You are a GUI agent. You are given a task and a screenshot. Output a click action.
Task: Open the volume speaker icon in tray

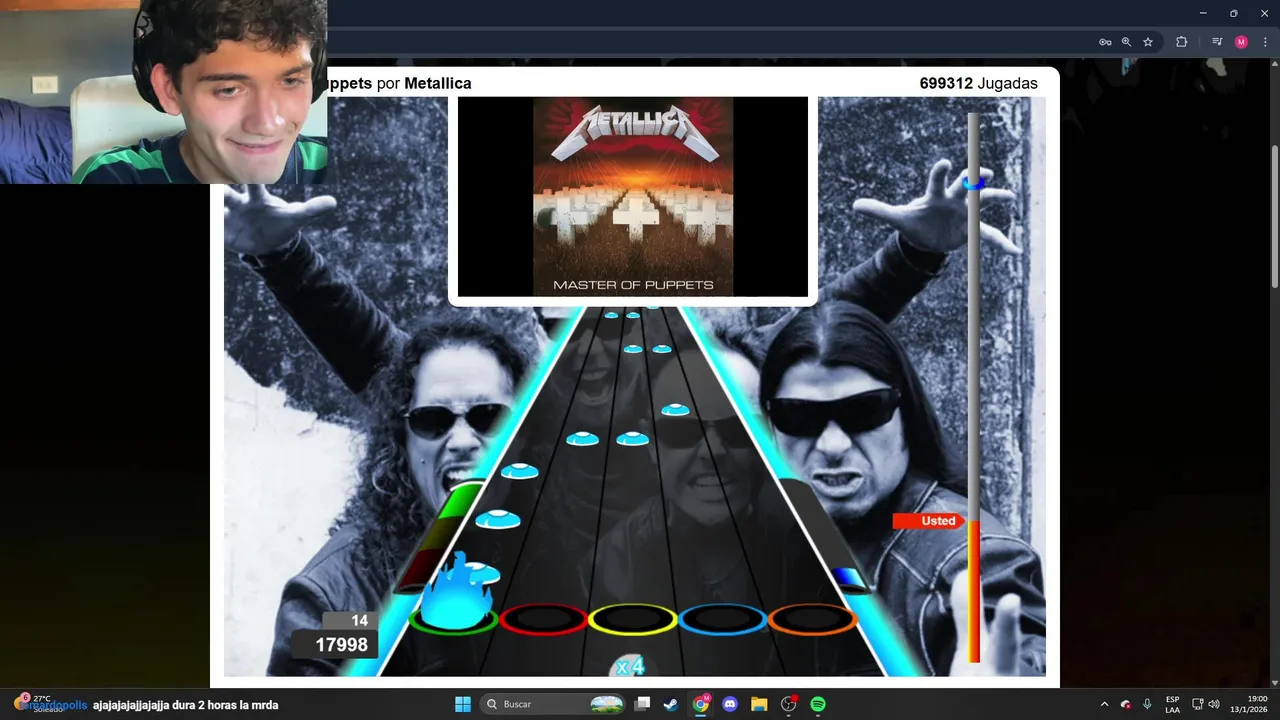(x=1214, y=704)
